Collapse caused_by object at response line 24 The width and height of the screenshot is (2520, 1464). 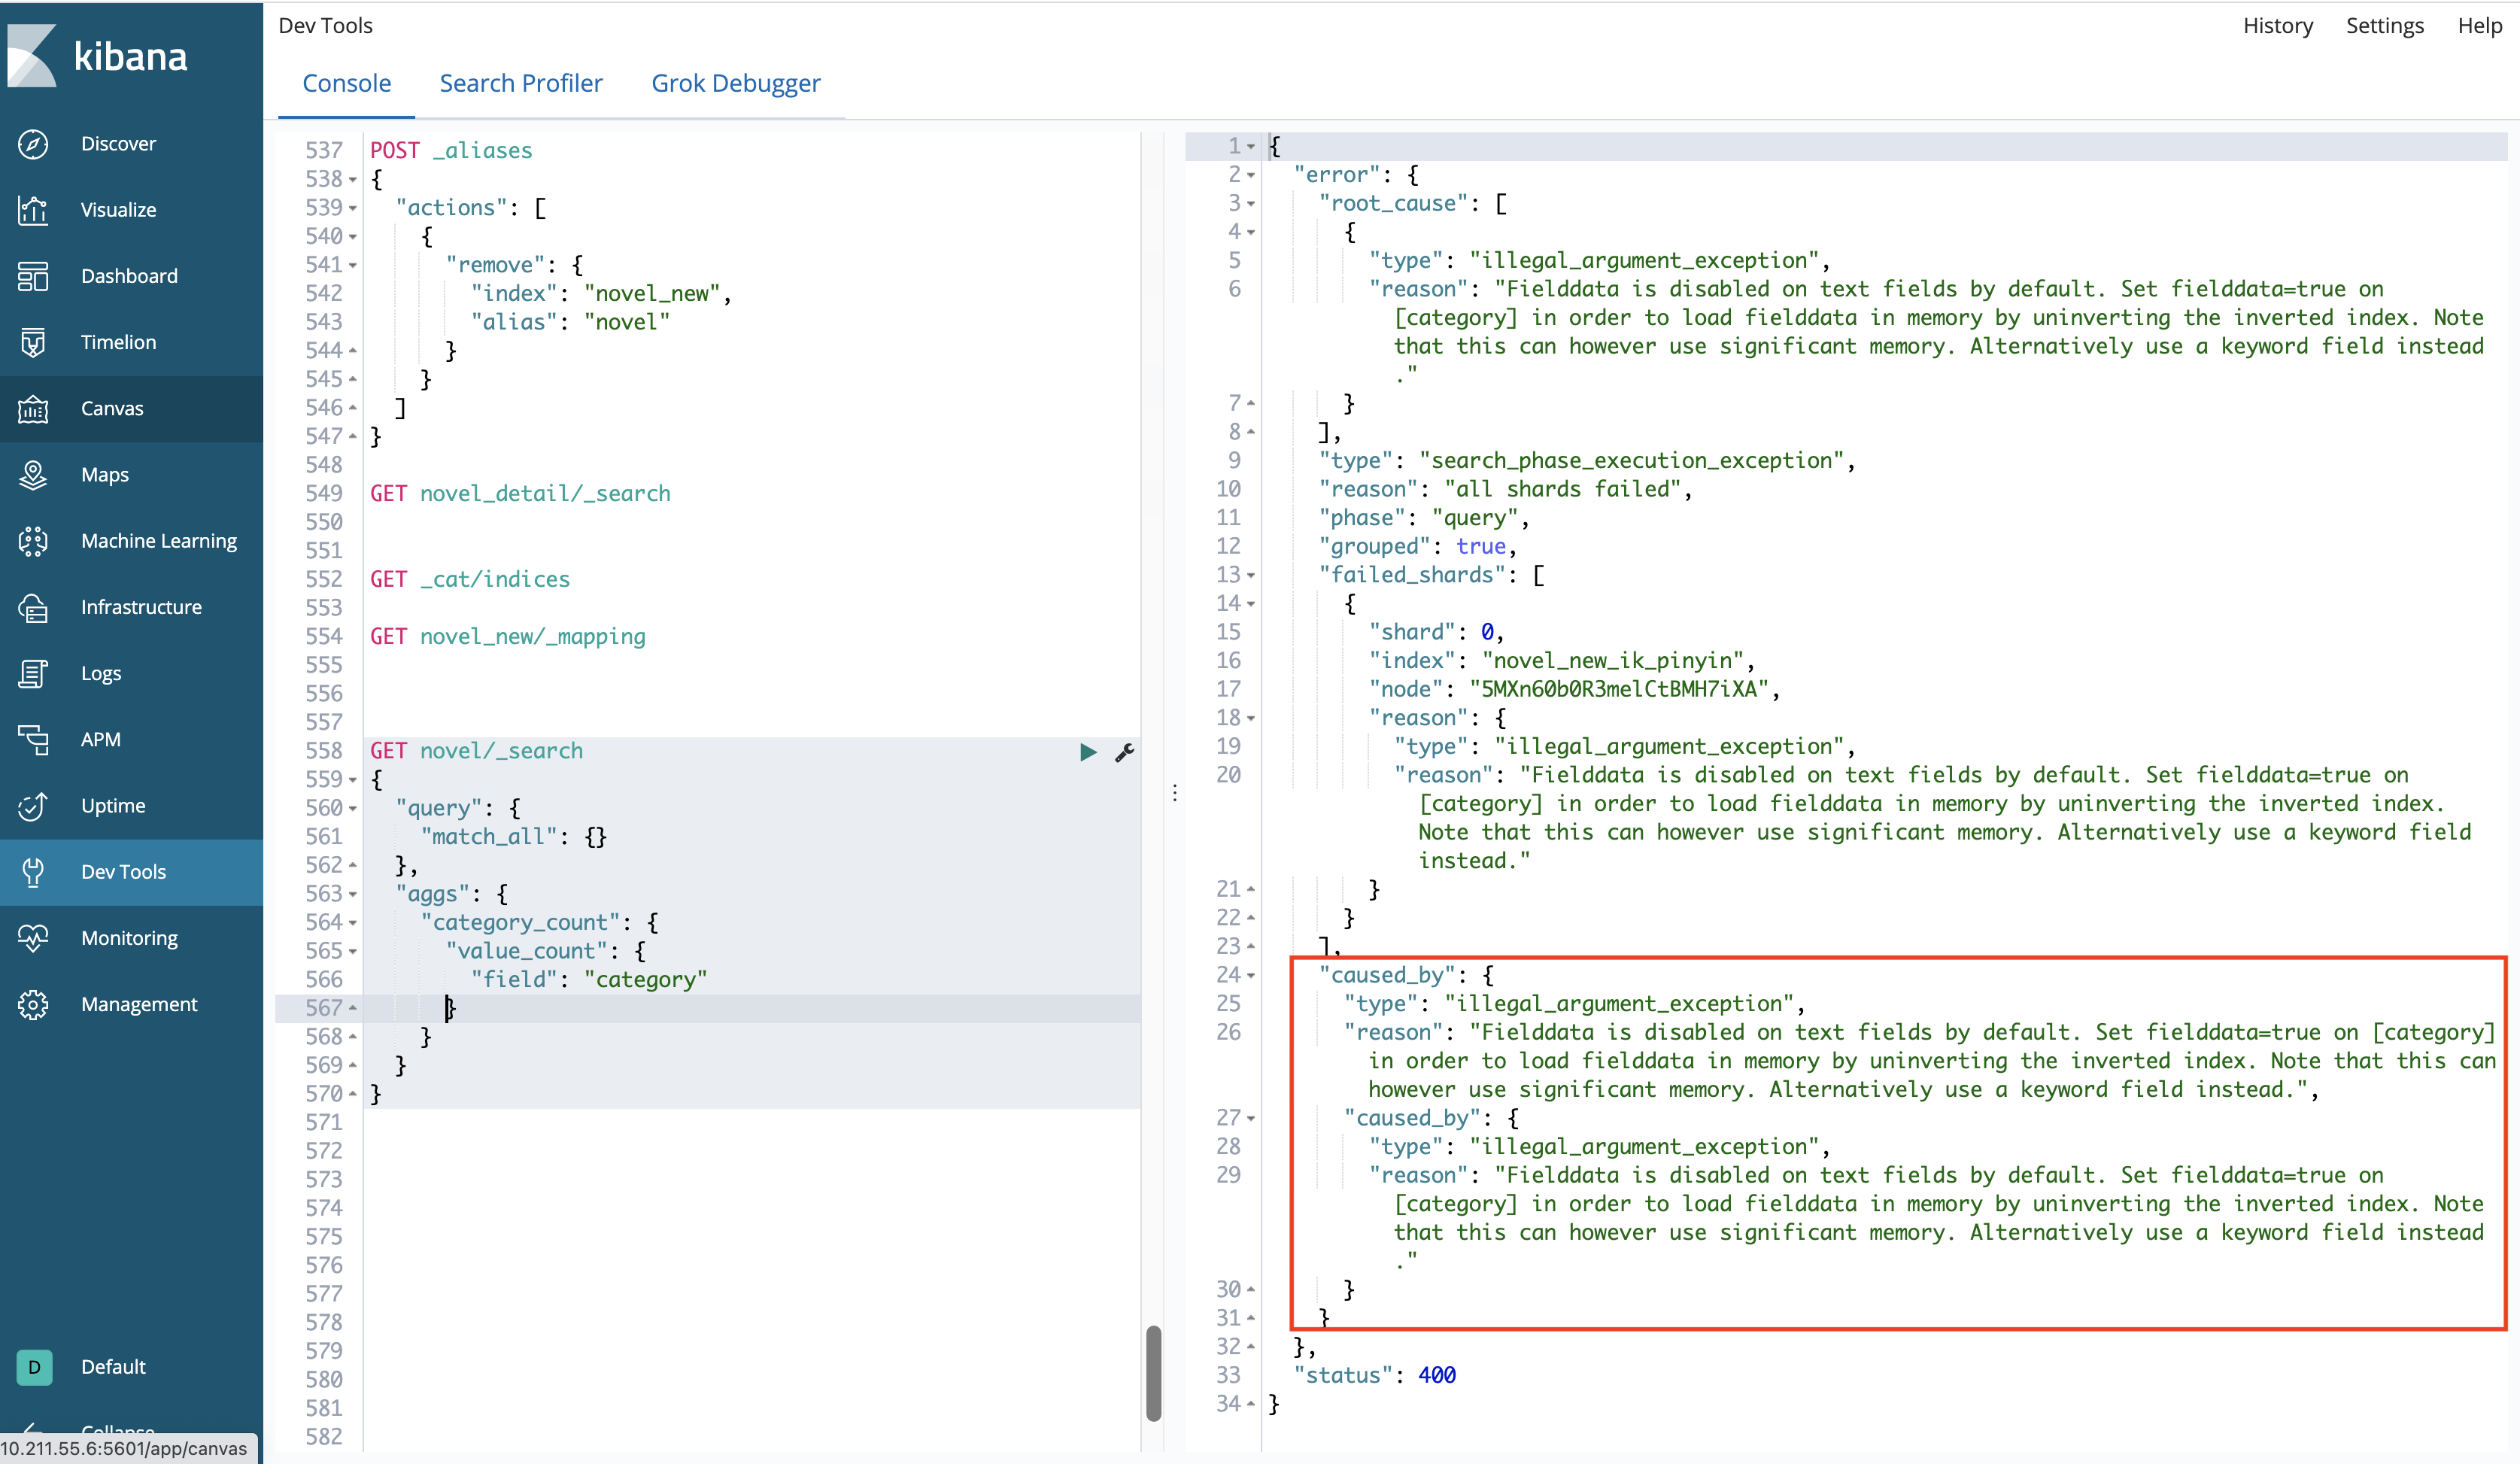(1250, 976)
